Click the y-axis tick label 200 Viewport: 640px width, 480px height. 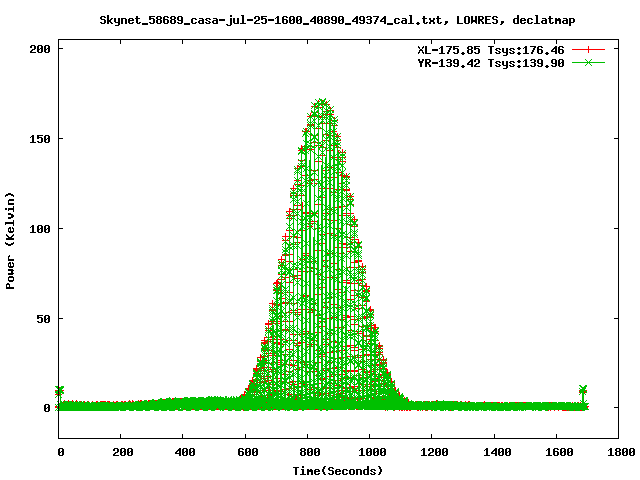(x=40, y=49)
